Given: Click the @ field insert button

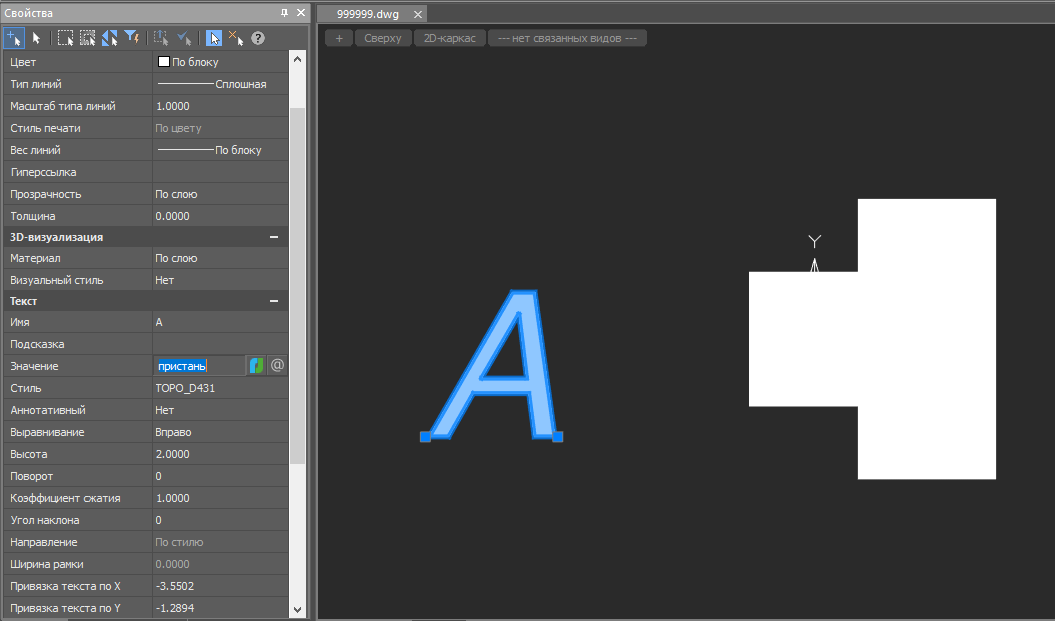Looking at the screenshot, I should point(278,366).
